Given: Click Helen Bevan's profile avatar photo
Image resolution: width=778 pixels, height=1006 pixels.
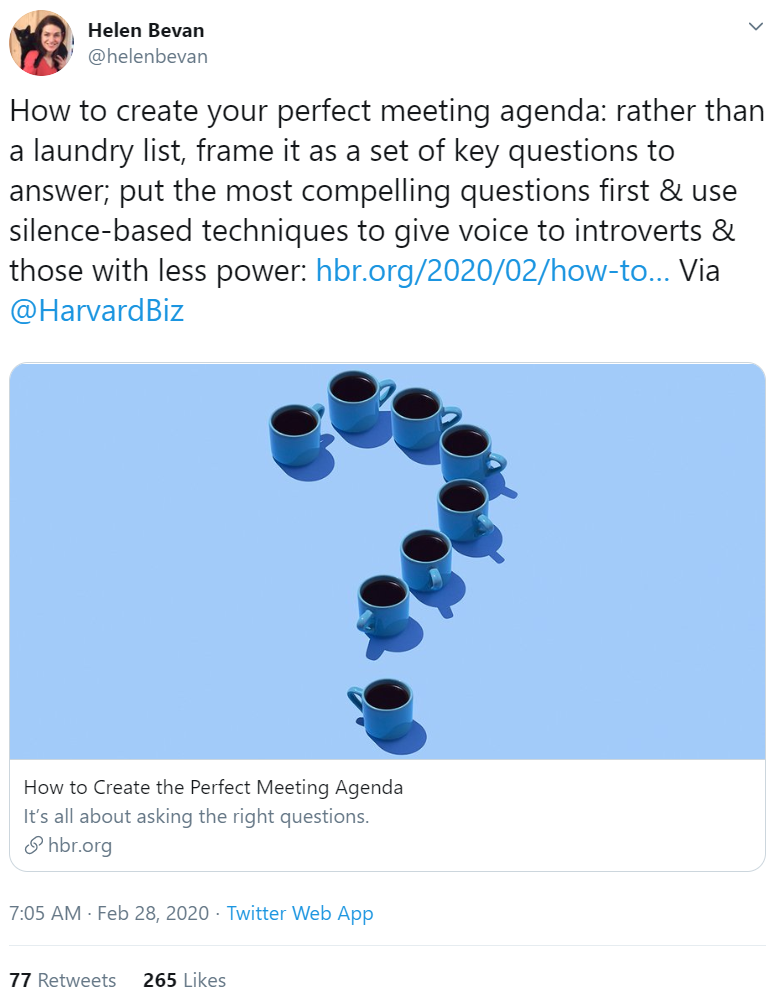Looking at the screenshot, I should pyautogui.click(x=41, y=43).
